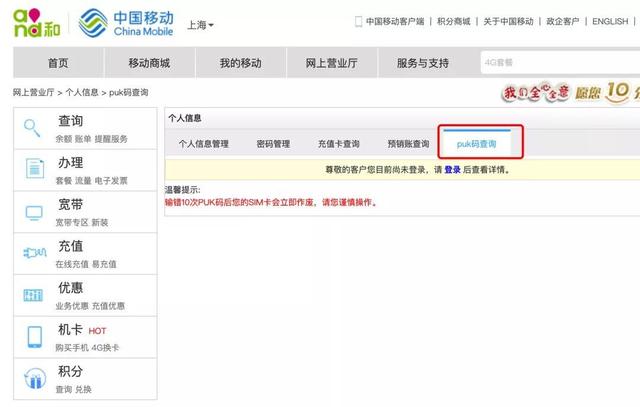Screen dimensions: 640x407
Task: Click the plug icon beside 充值
Action: (x=34, y=253)
